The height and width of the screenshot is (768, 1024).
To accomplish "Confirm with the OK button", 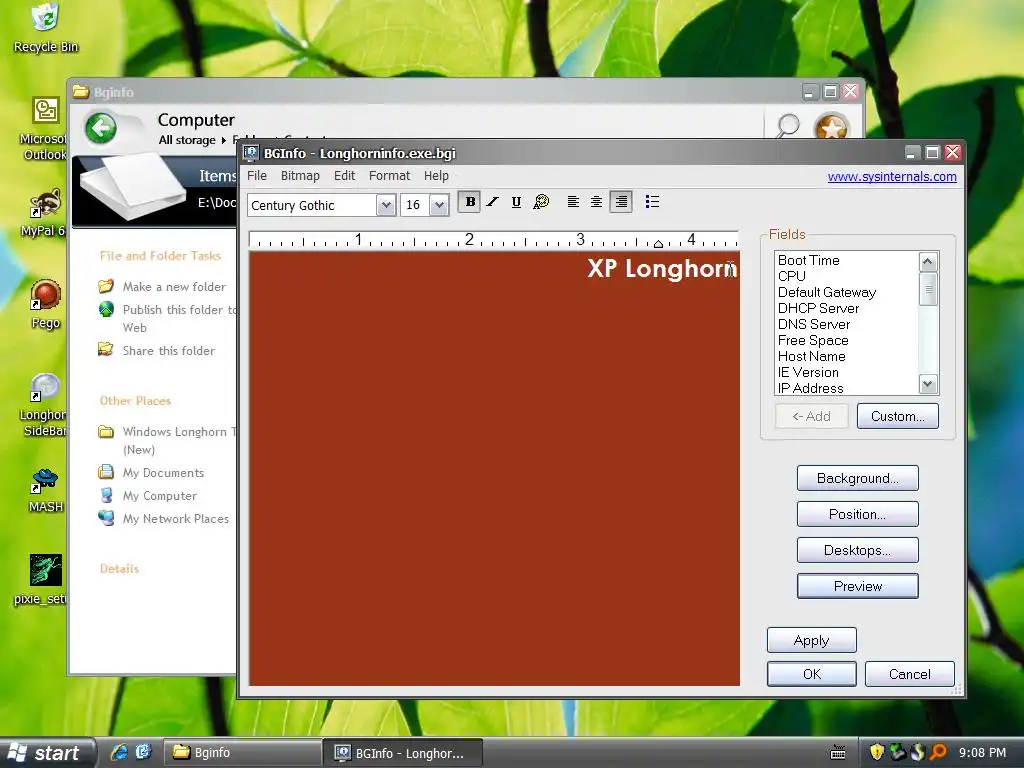I will click(x=811, y=674).
